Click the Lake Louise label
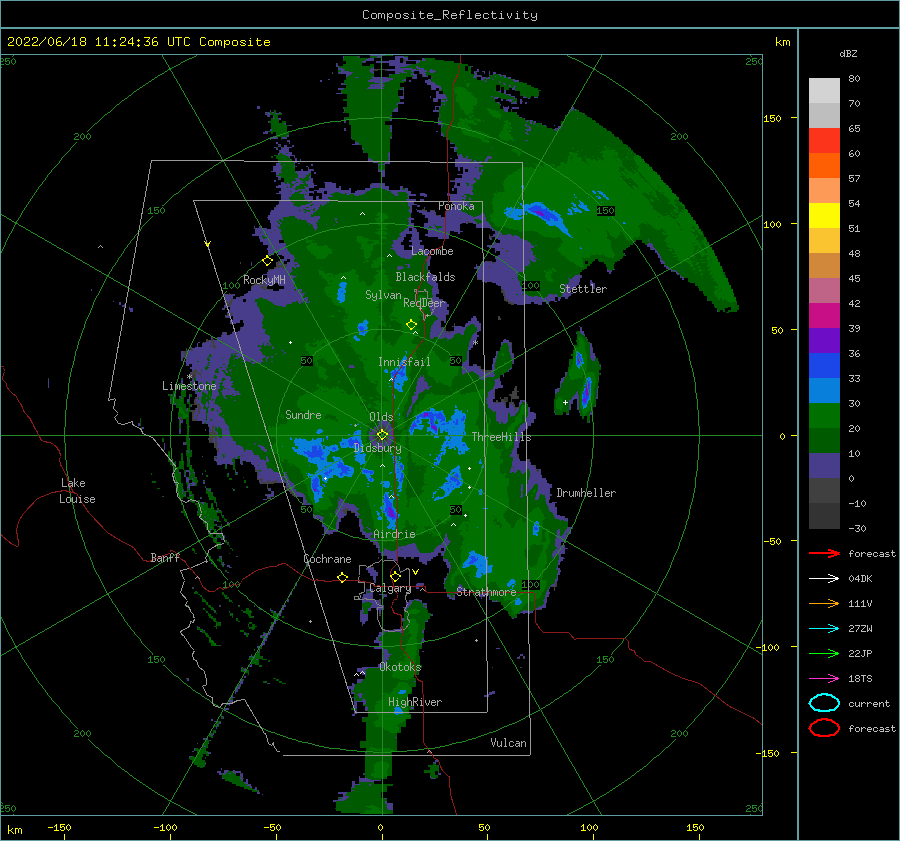Image resolution: width=900 pixels, height=841 pixels. (77, 491)
